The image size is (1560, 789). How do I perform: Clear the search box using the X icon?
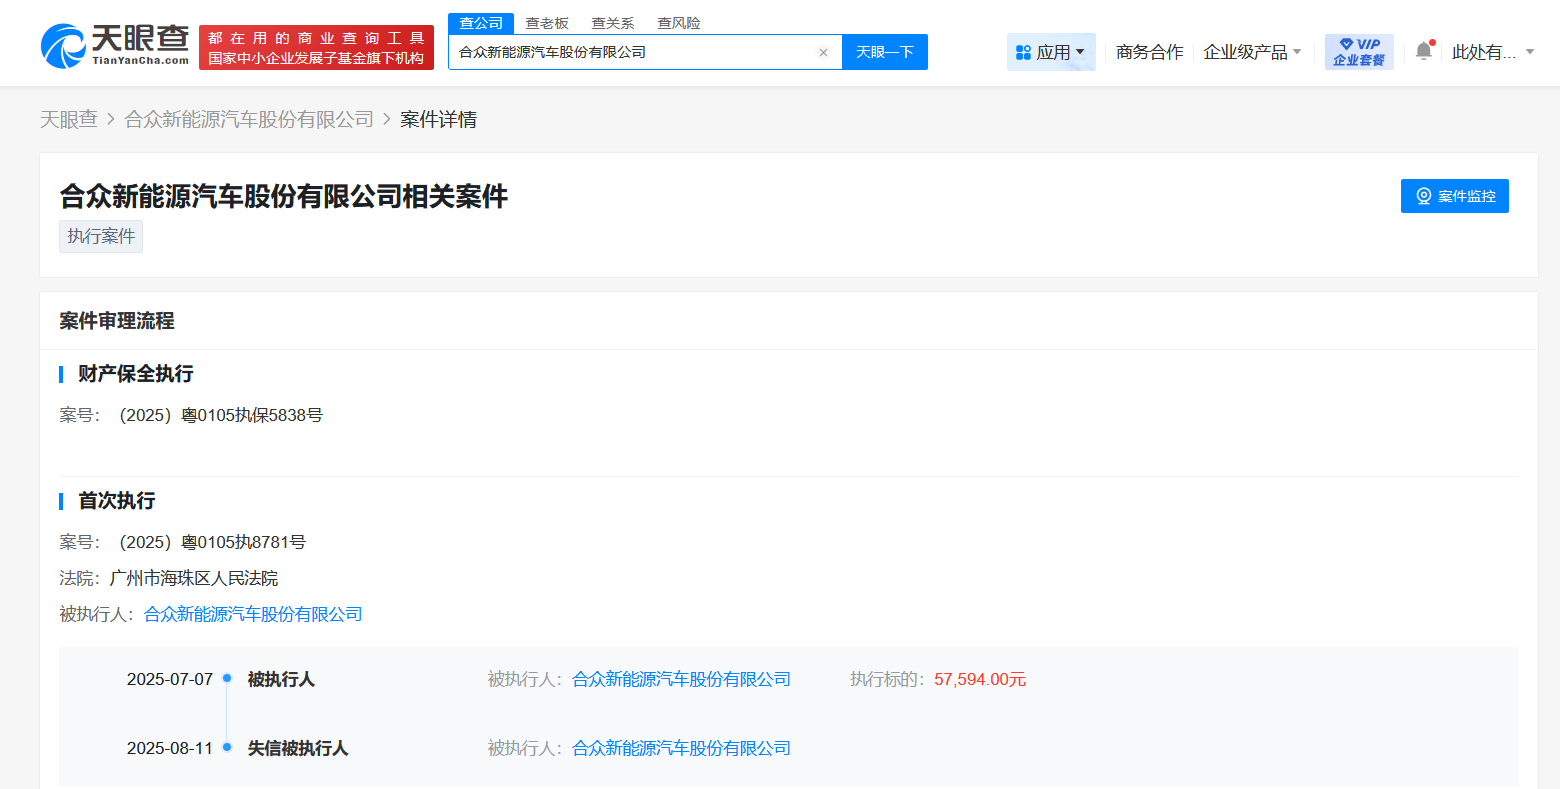[823, 52]
